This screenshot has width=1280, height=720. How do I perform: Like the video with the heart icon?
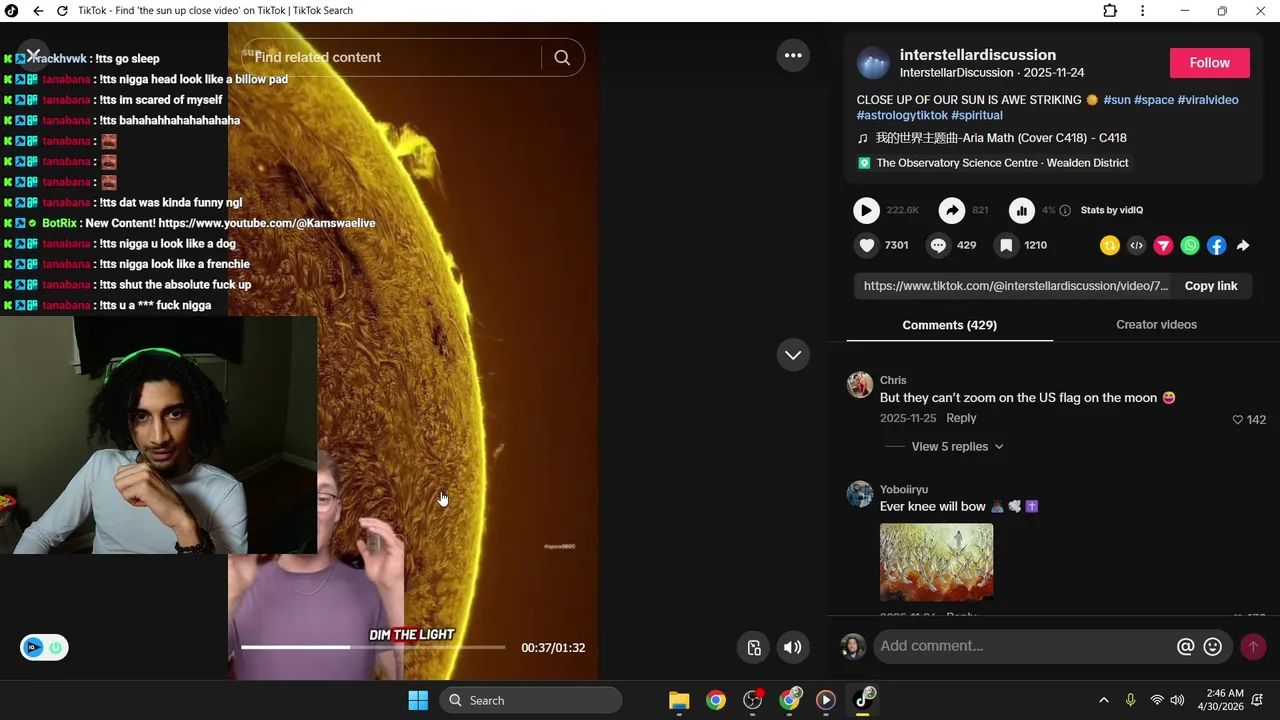(867, 245)
